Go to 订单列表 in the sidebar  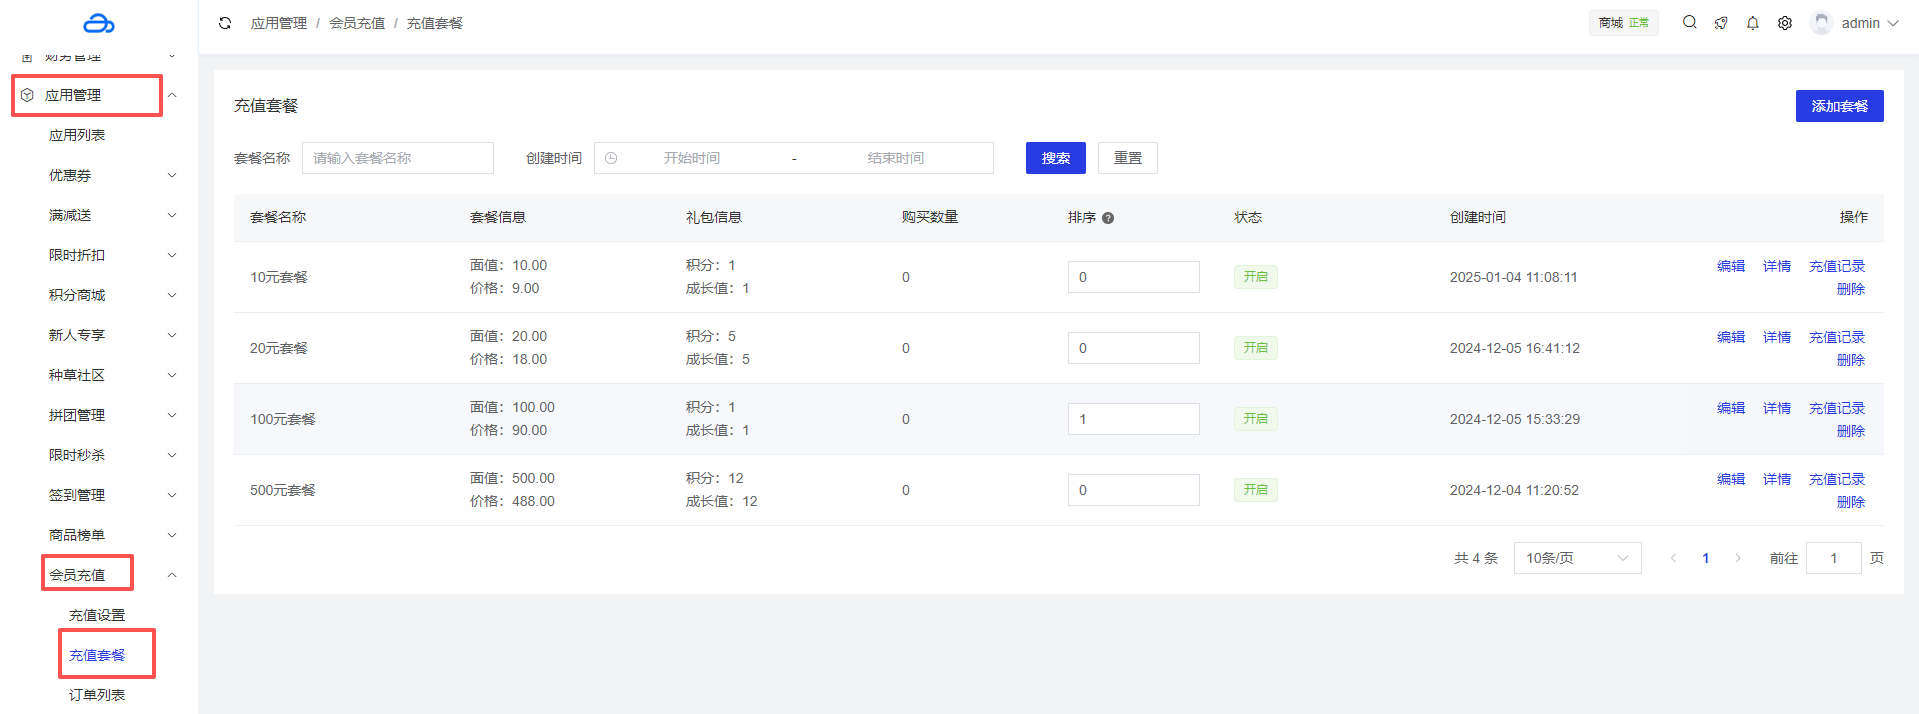tap(97, 695)
